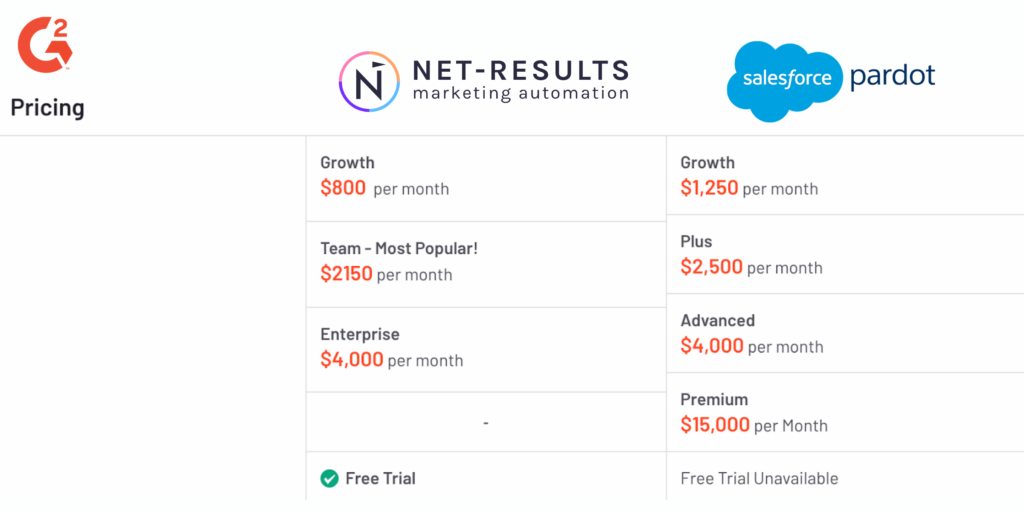The height and width of the screenshot is (512, 1024).
Task: Select the Team - Most Popular! plan
Action: click(x=486, y=264)
